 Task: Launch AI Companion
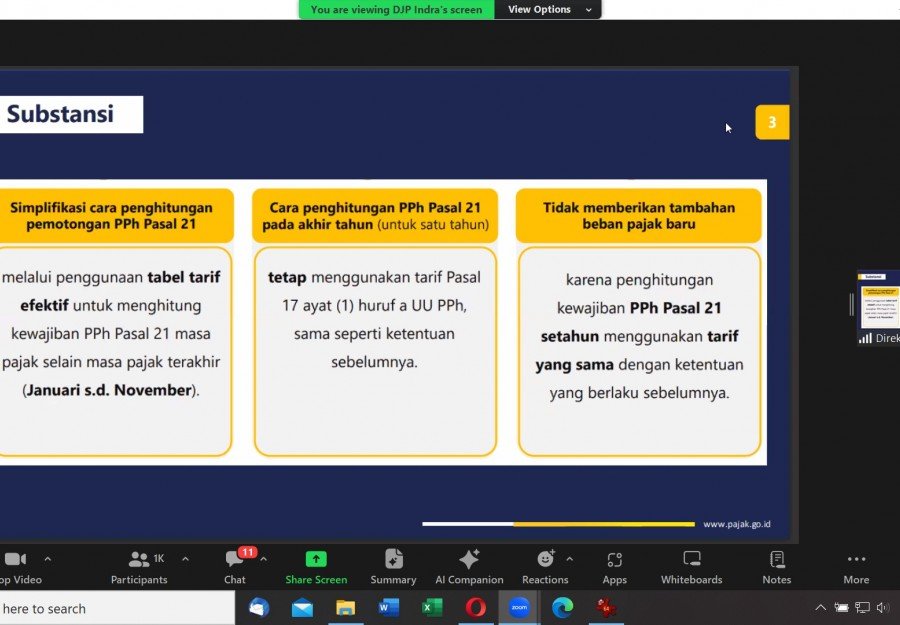[x=469, y=566]
